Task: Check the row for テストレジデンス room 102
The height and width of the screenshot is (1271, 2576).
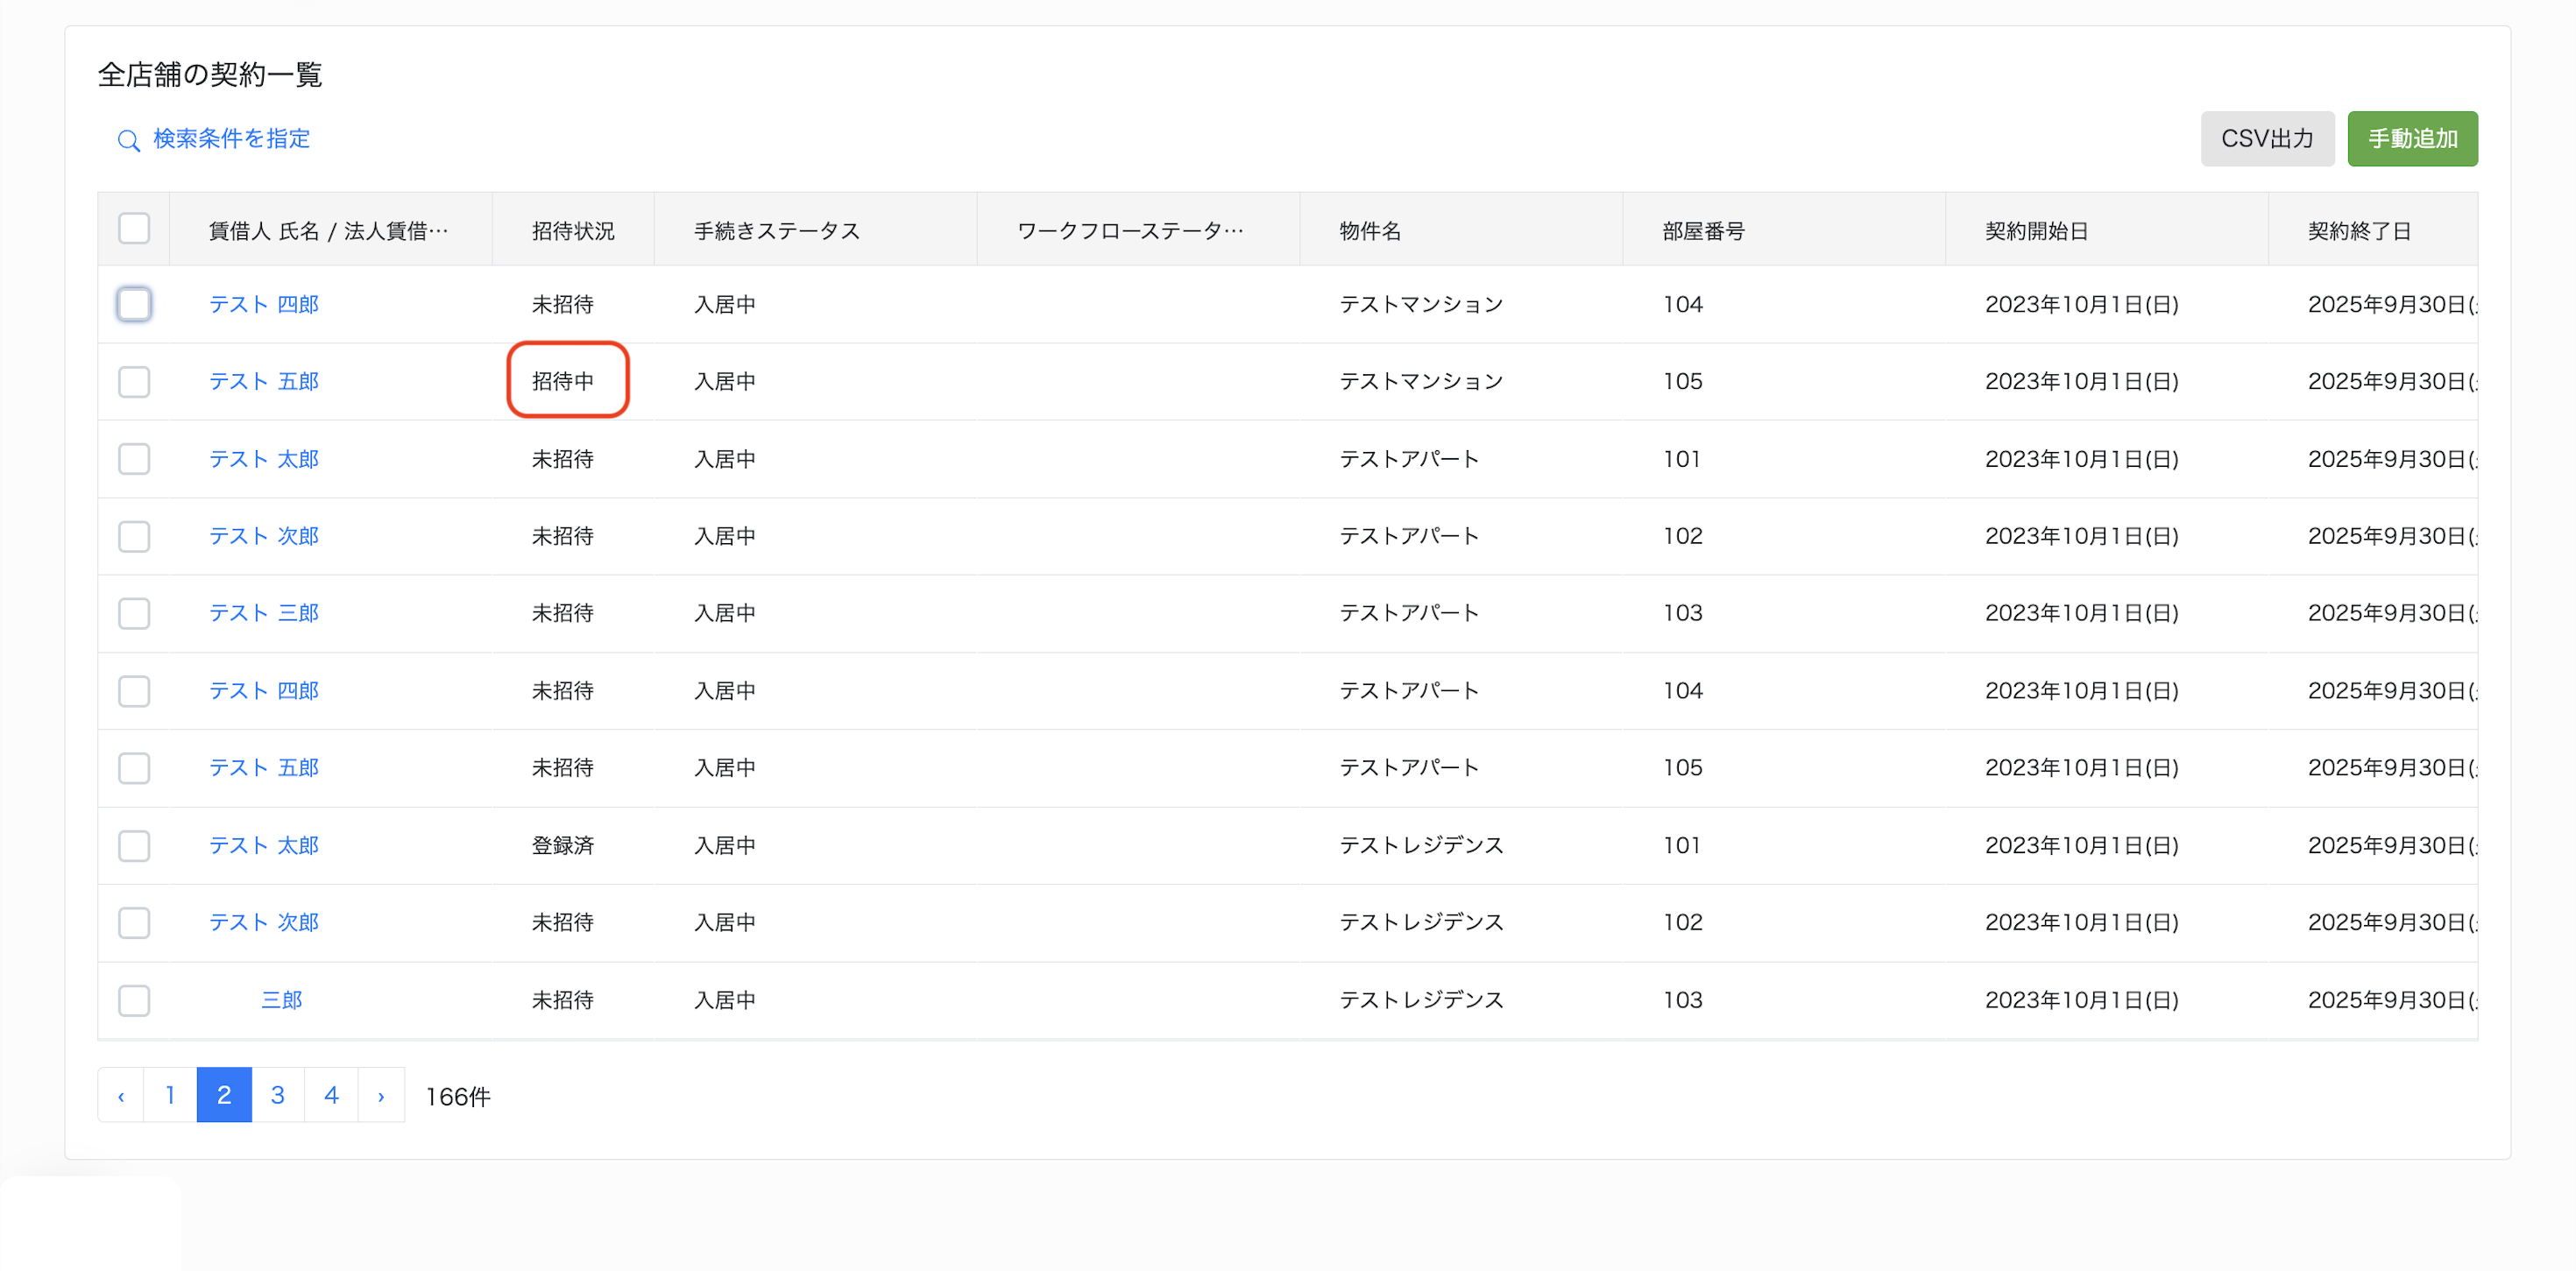Action: pos(134,923)
